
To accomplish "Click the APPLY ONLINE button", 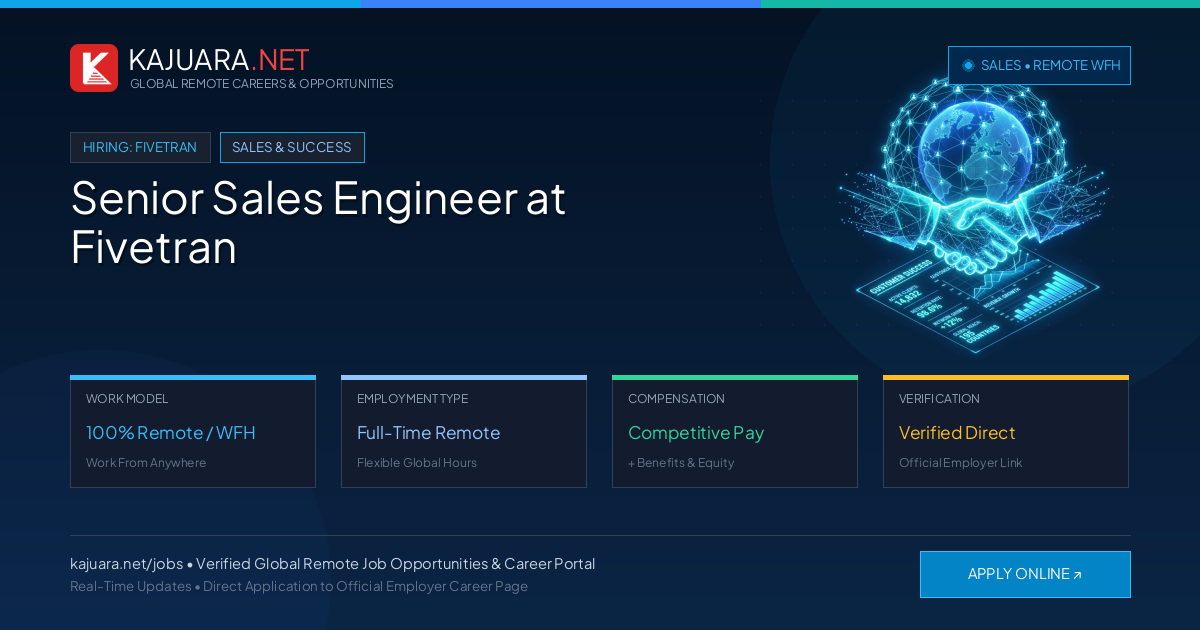I will coord(1025,574).
